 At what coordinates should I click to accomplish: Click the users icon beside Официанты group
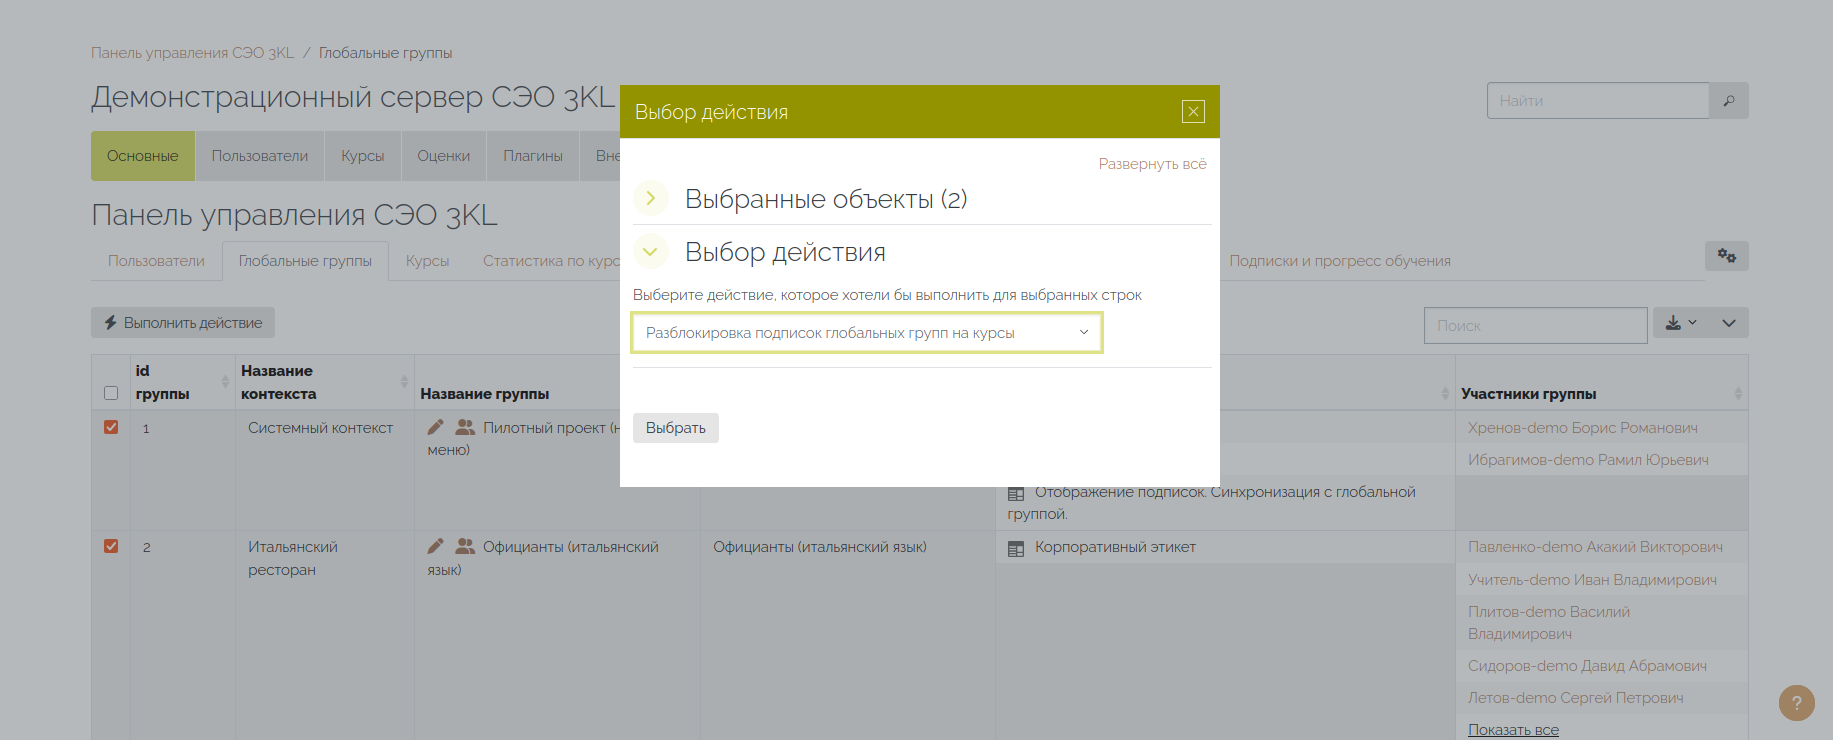pos(465,547)
